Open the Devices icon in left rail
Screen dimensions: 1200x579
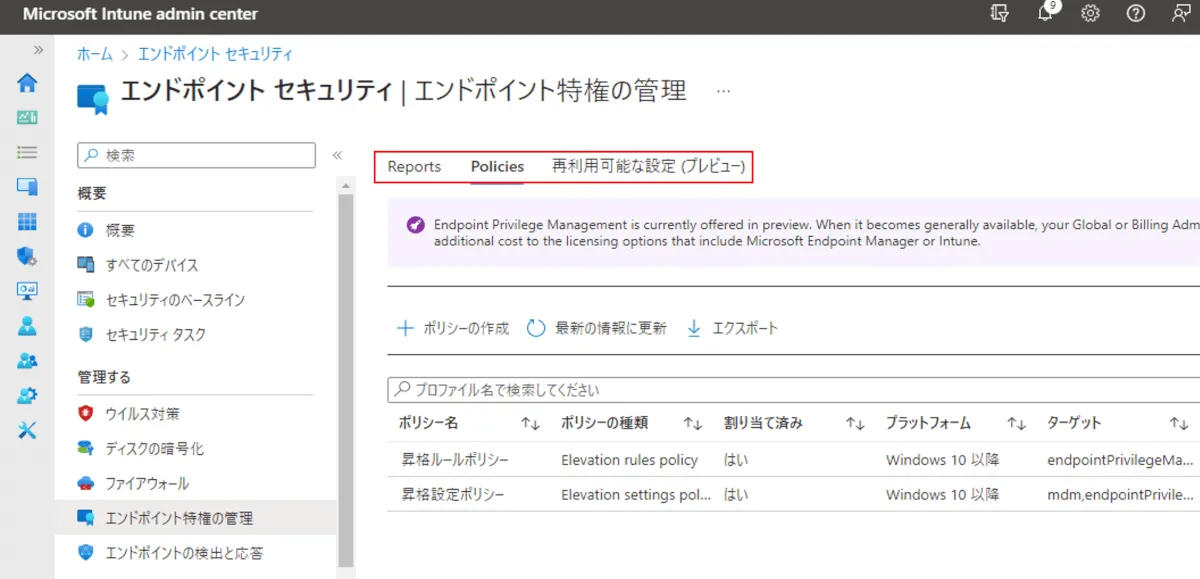27,187
